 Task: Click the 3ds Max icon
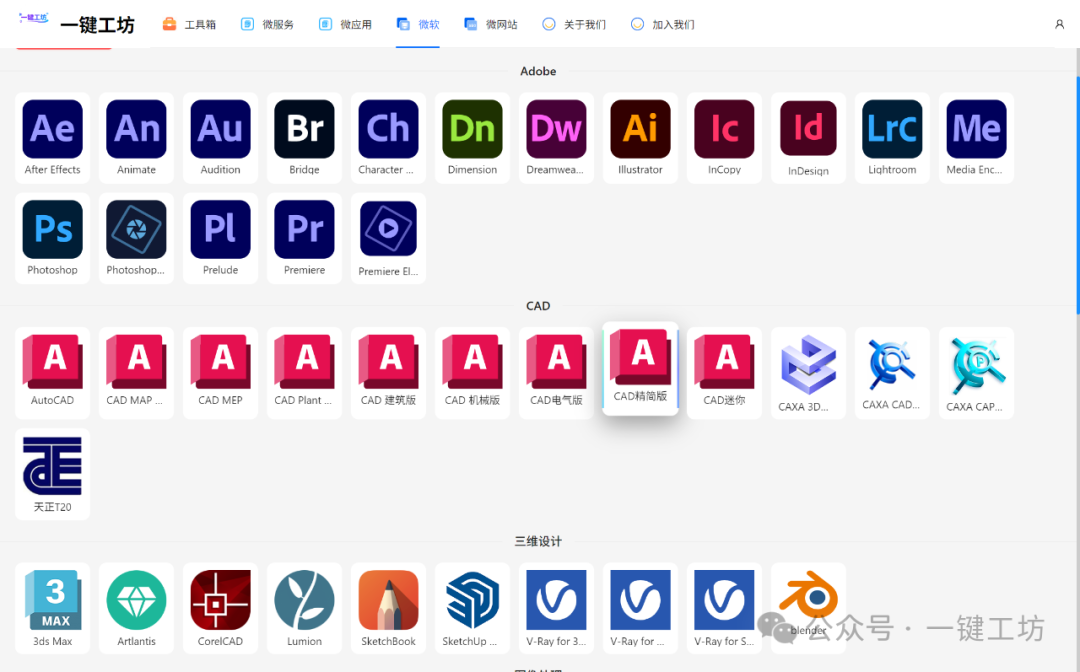(52, 608)
